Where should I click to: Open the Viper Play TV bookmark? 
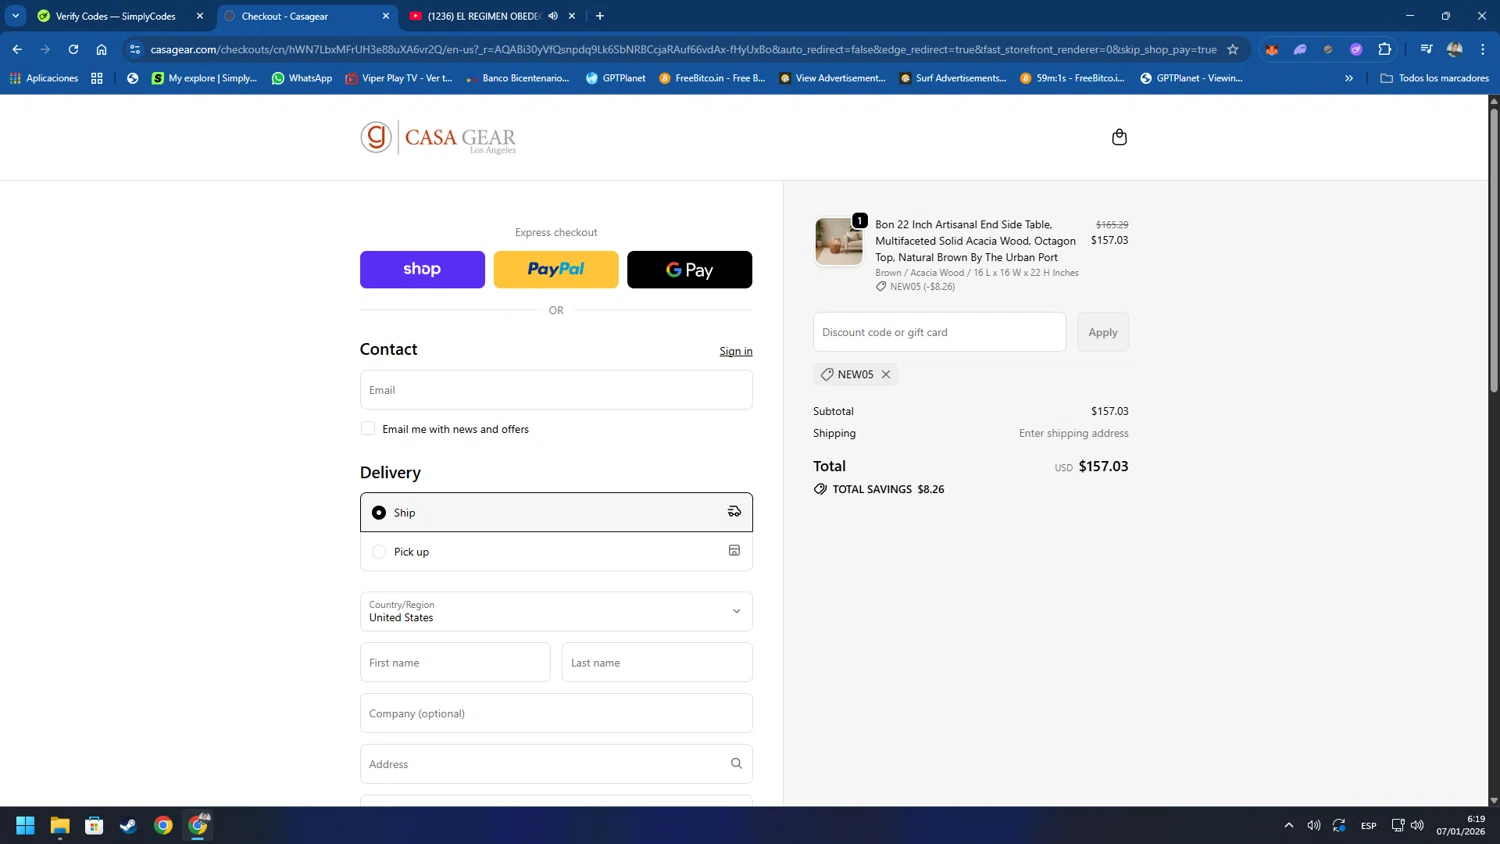coord(398,78)
